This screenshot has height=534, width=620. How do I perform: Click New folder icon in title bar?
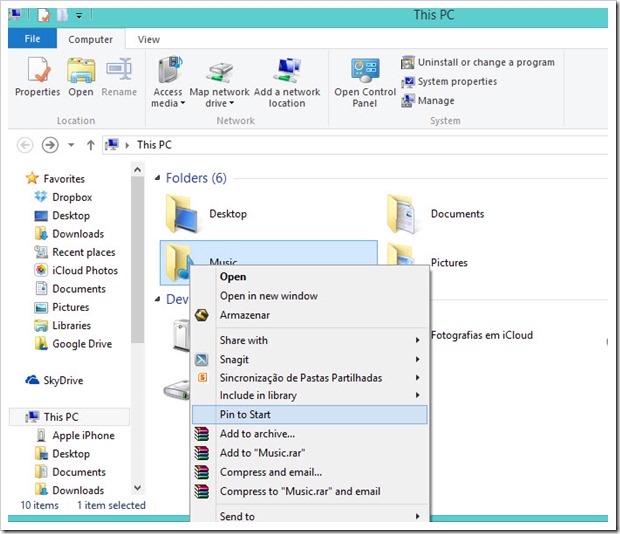click(62, 15)
